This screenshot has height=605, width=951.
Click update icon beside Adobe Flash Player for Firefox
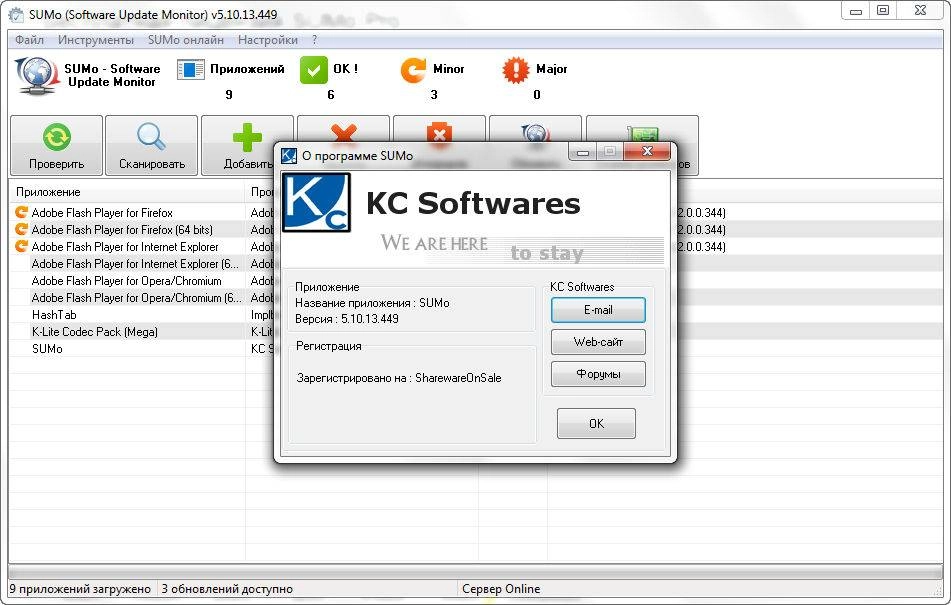coord(21,212)
